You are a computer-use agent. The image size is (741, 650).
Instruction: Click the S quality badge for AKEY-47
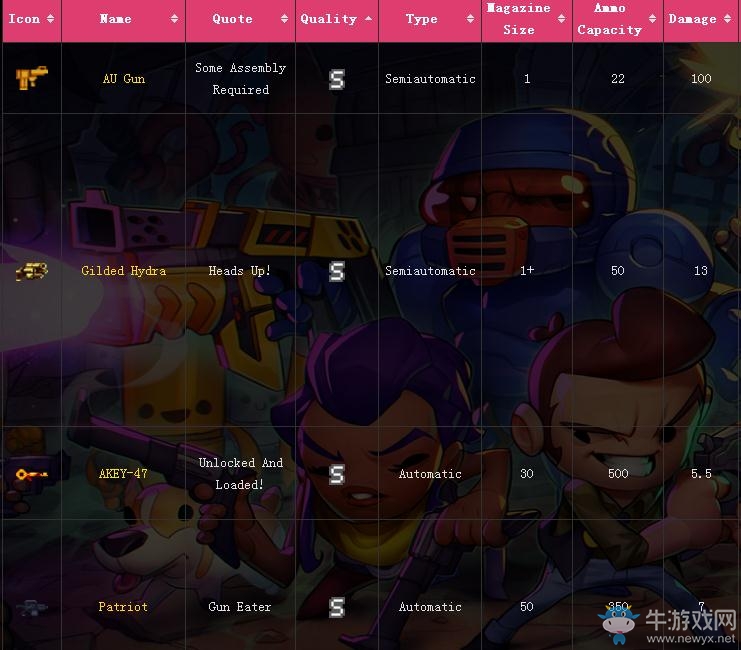tap(336, 474)
